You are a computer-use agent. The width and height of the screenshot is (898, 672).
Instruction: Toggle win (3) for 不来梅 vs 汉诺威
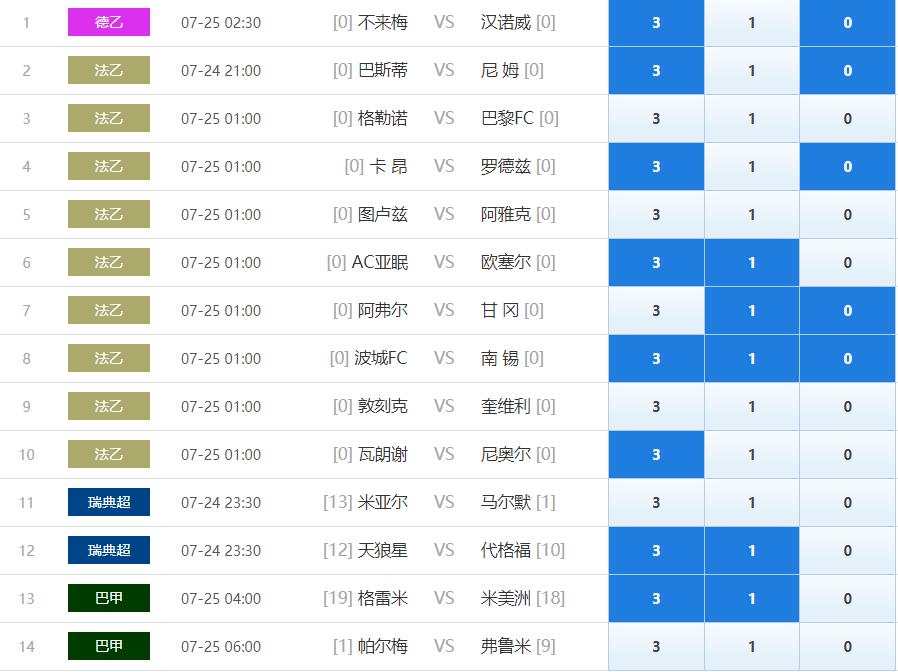point(656,22)
